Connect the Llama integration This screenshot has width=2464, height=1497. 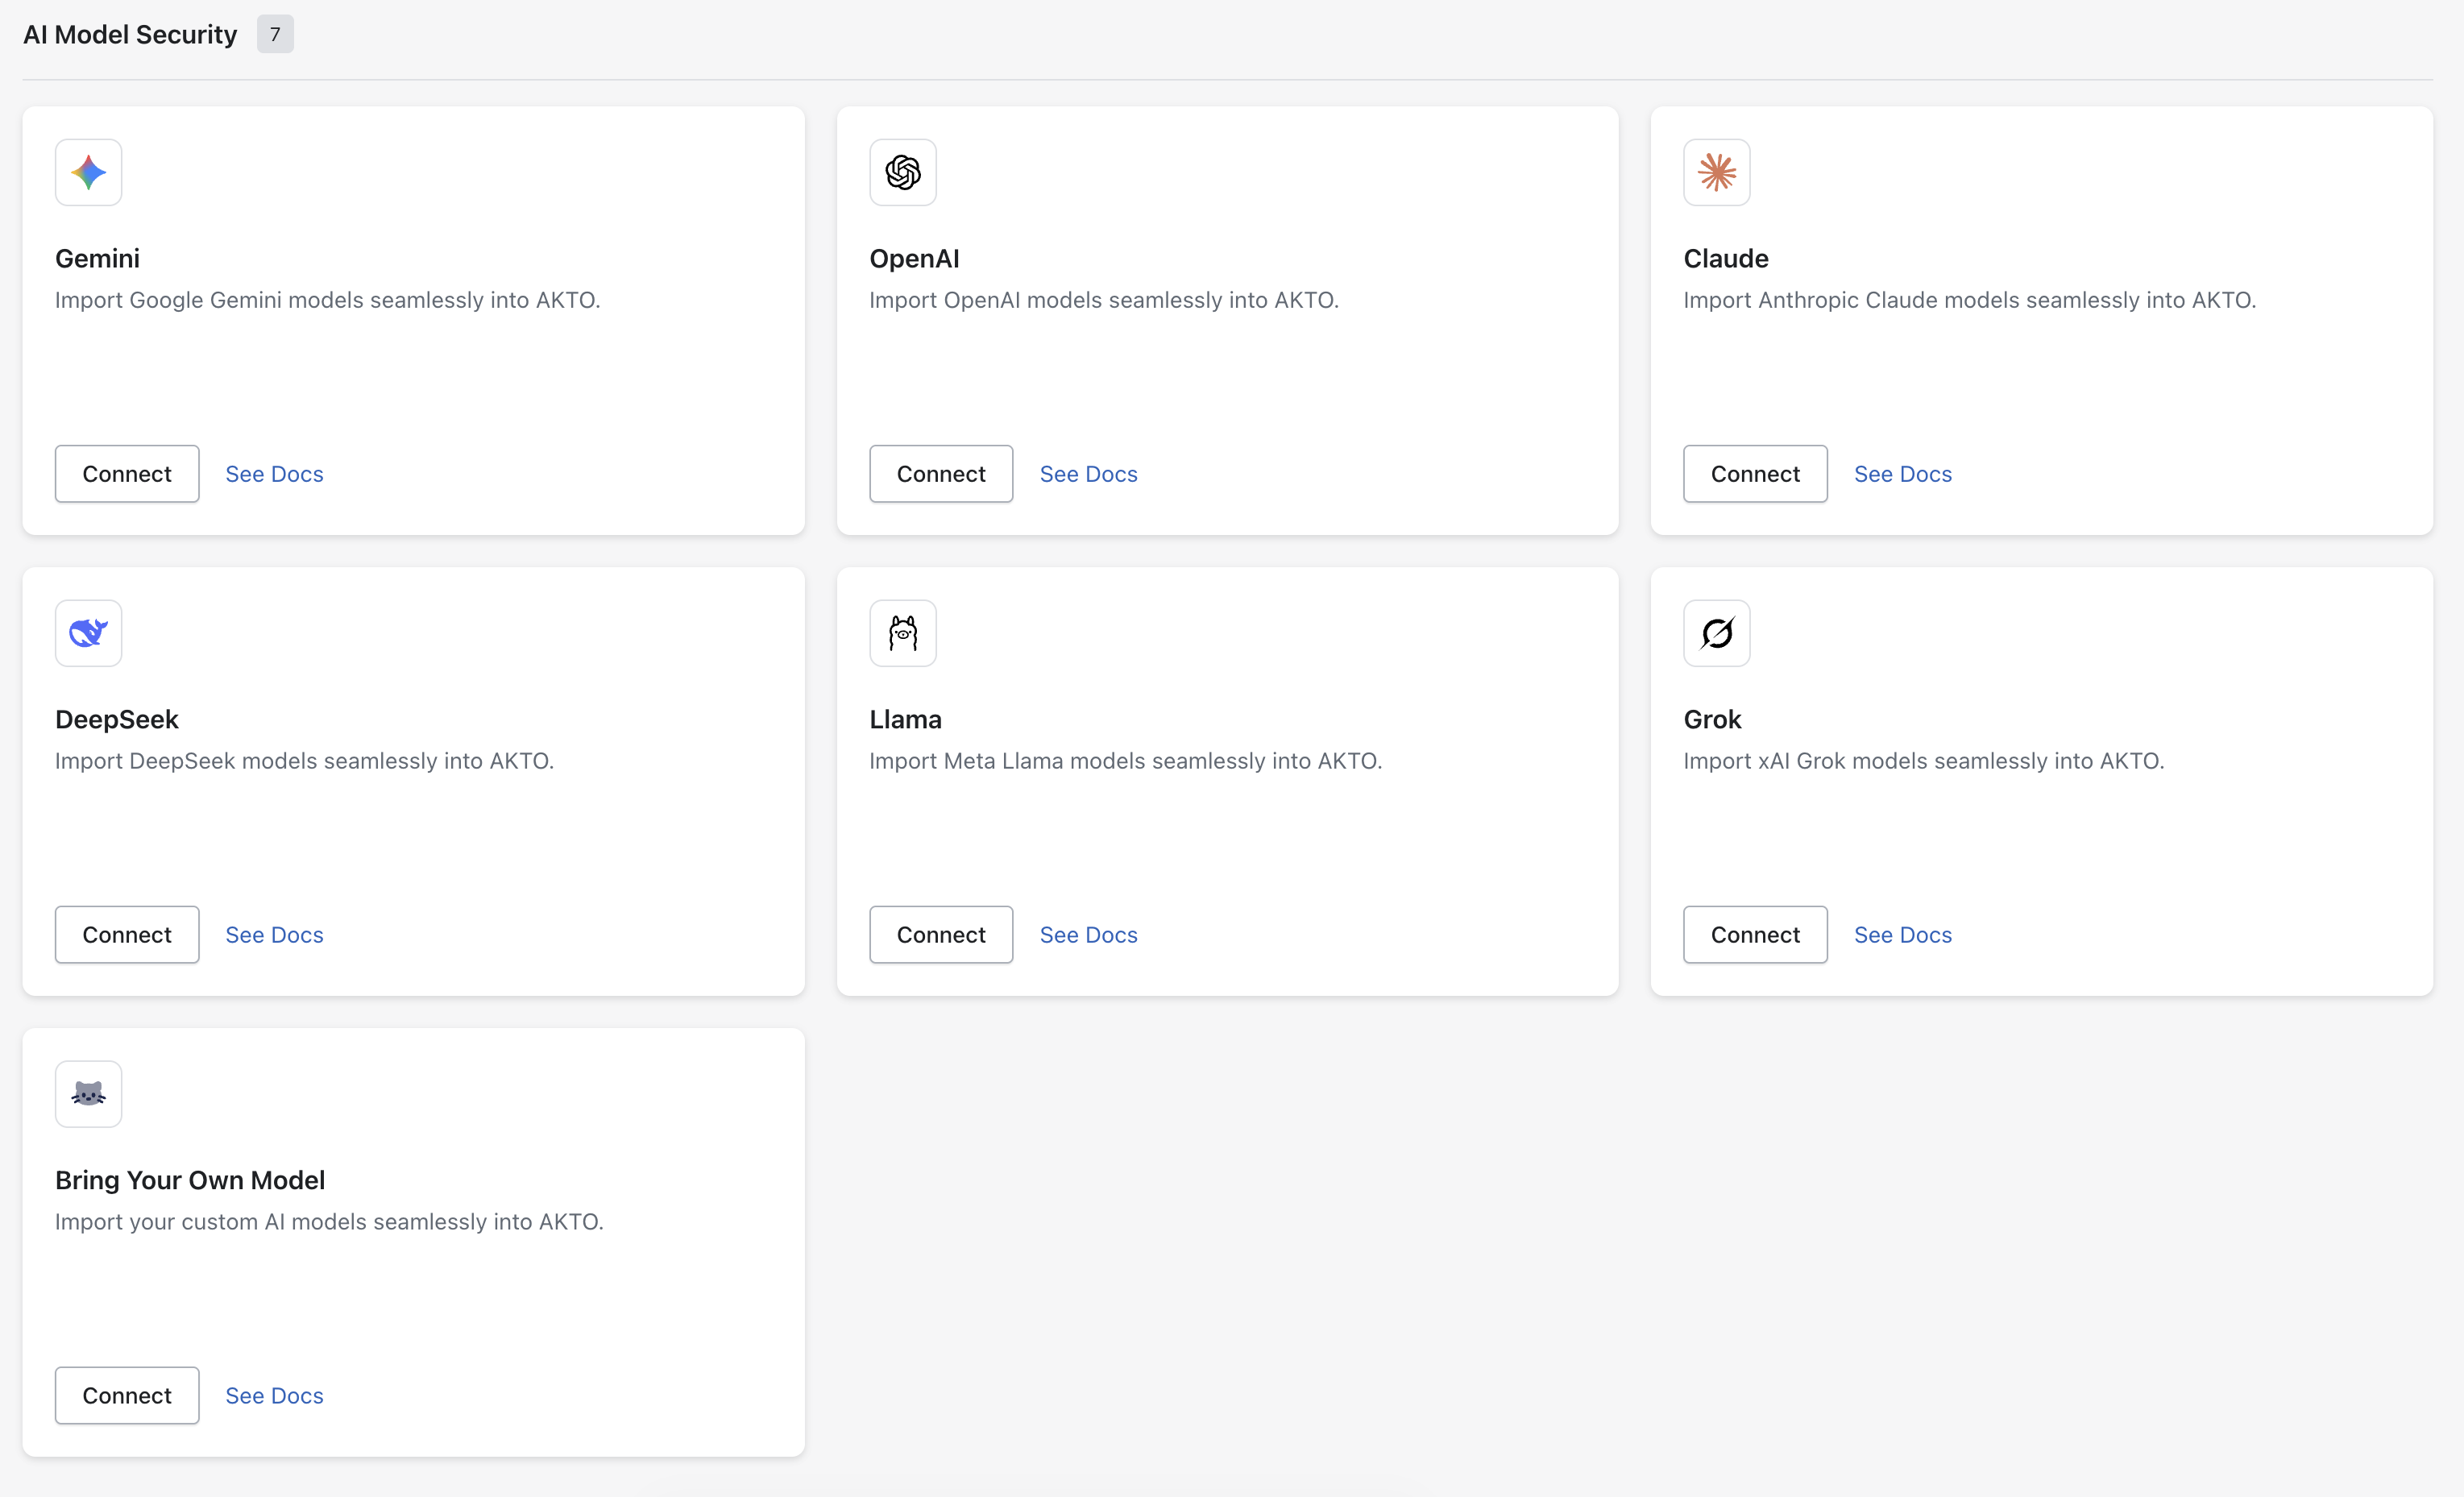tap(940, 935)
